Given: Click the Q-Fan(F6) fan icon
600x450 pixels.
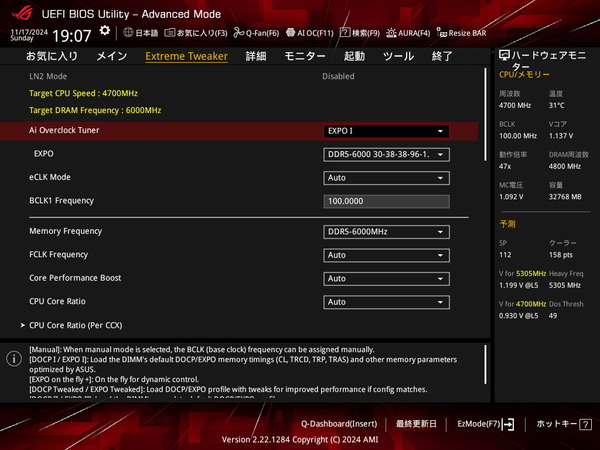Looking at the screenshot, I should click(x=239, y=33).
